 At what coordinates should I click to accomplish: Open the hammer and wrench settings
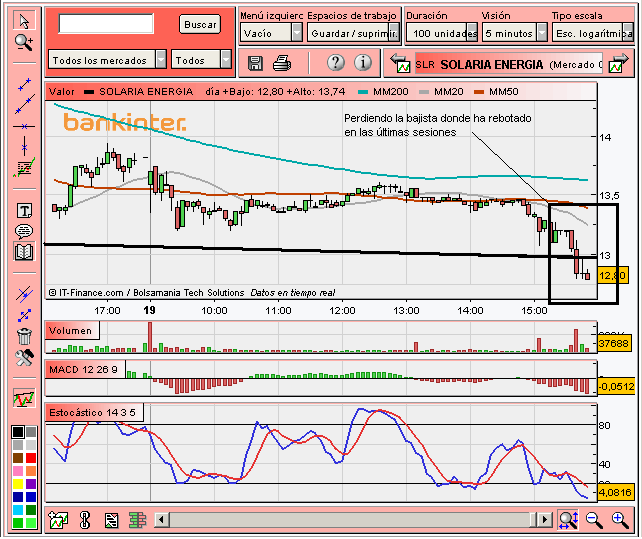click(24, 358)
